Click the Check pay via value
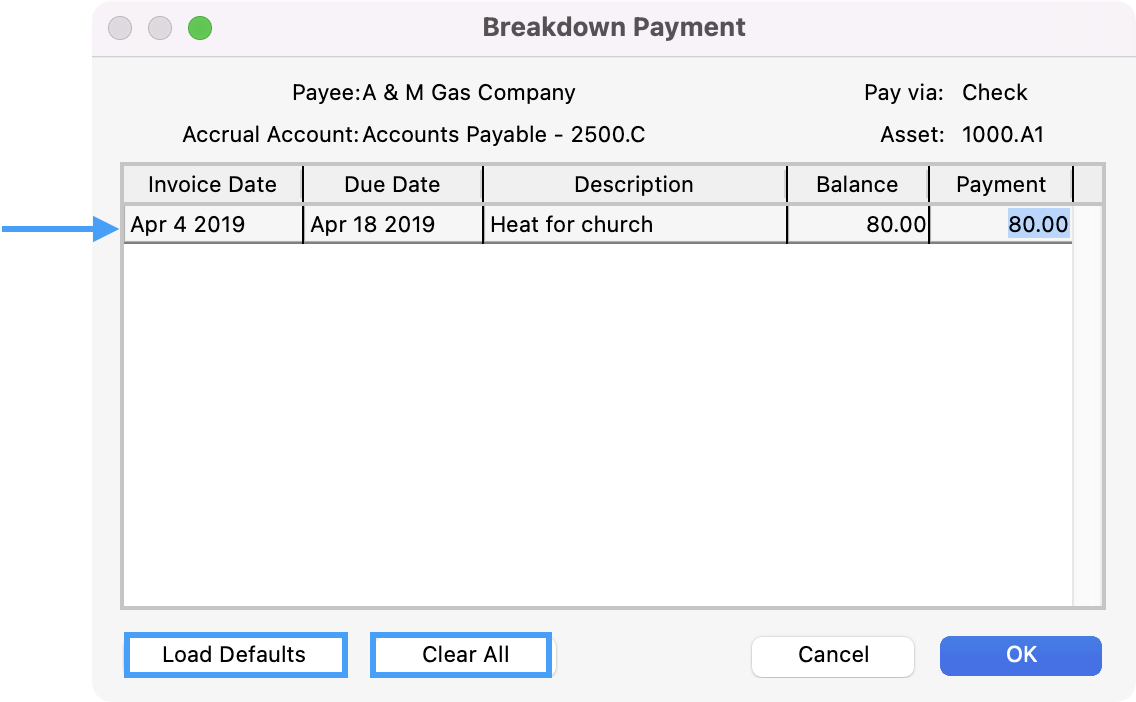 [995, 93]
